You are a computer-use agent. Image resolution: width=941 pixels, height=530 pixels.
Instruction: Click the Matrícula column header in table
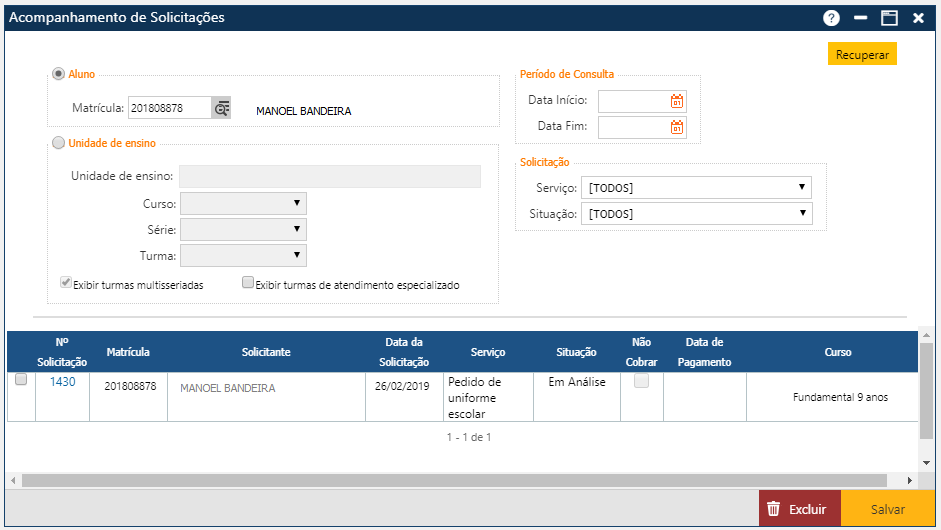pos(128,352)
